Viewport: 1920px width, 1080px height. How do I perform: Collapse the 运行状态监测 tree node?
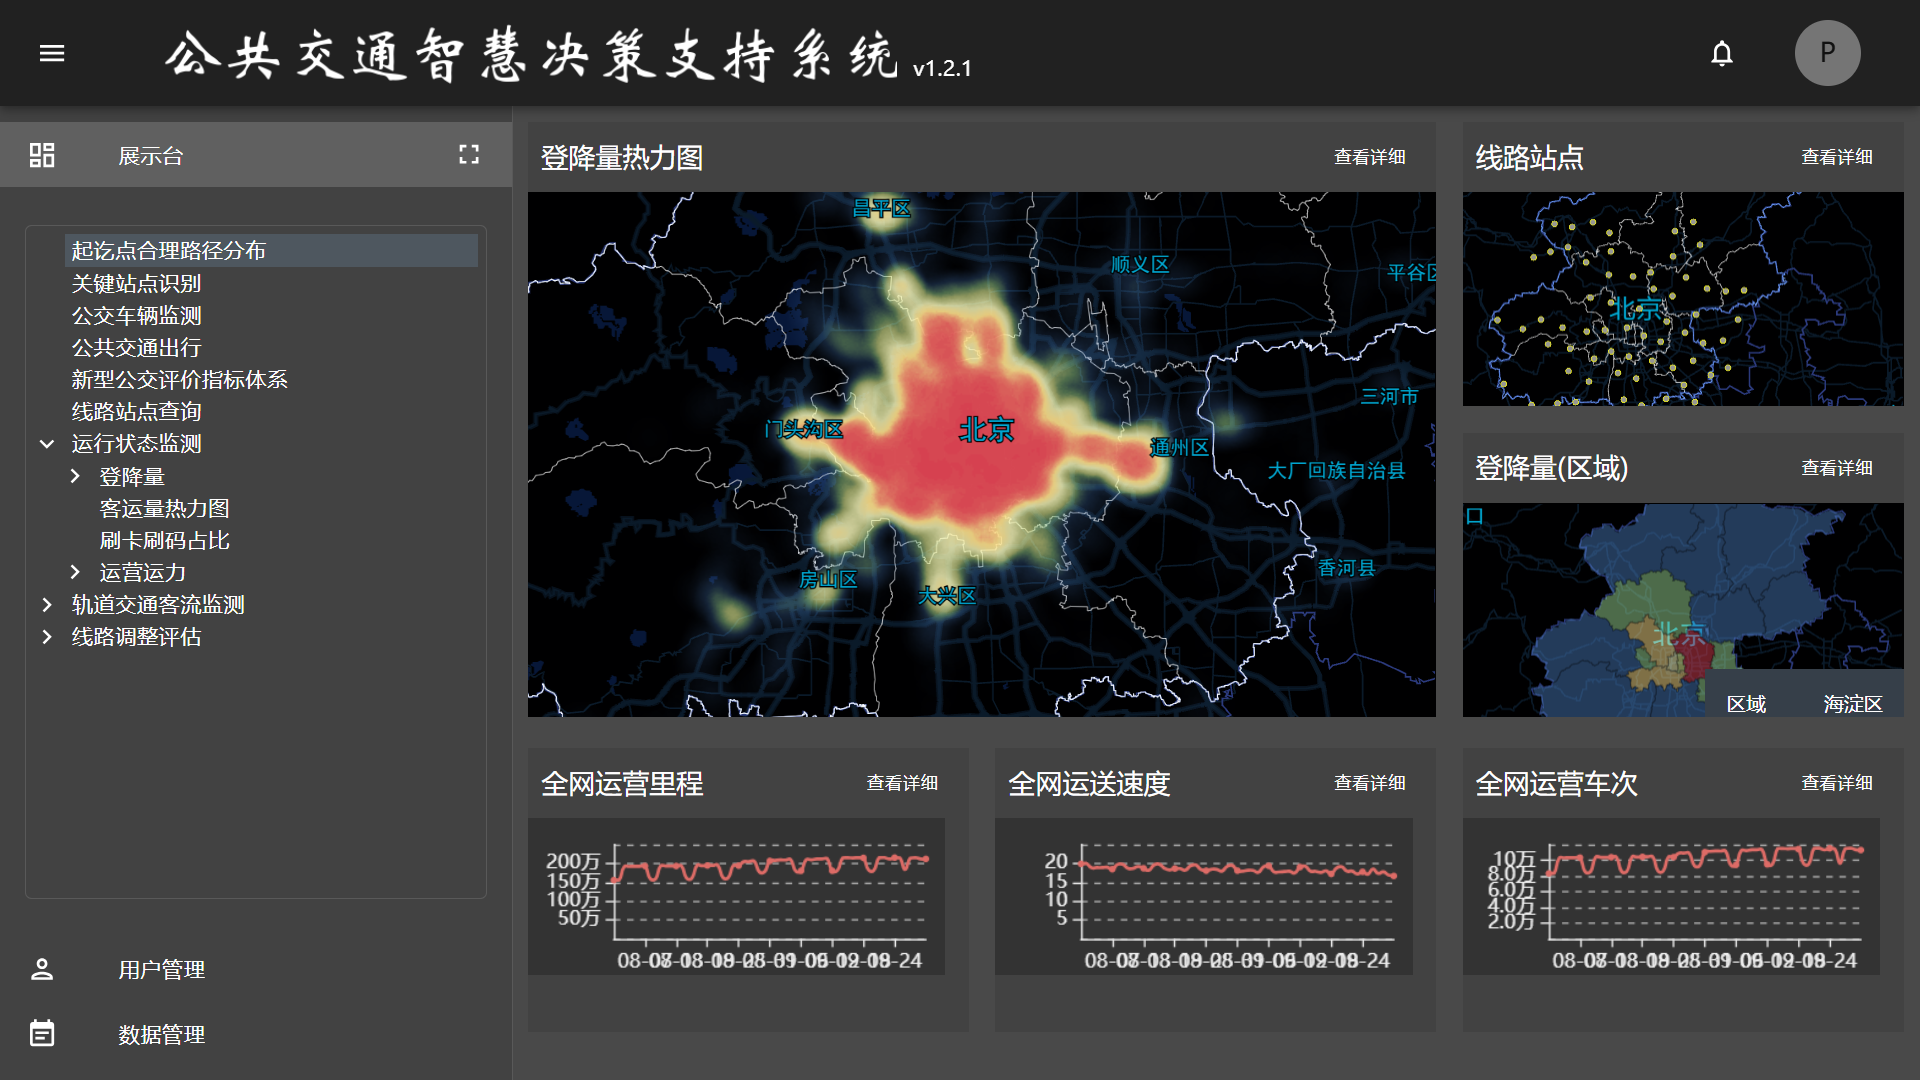[x=47, y=444]
